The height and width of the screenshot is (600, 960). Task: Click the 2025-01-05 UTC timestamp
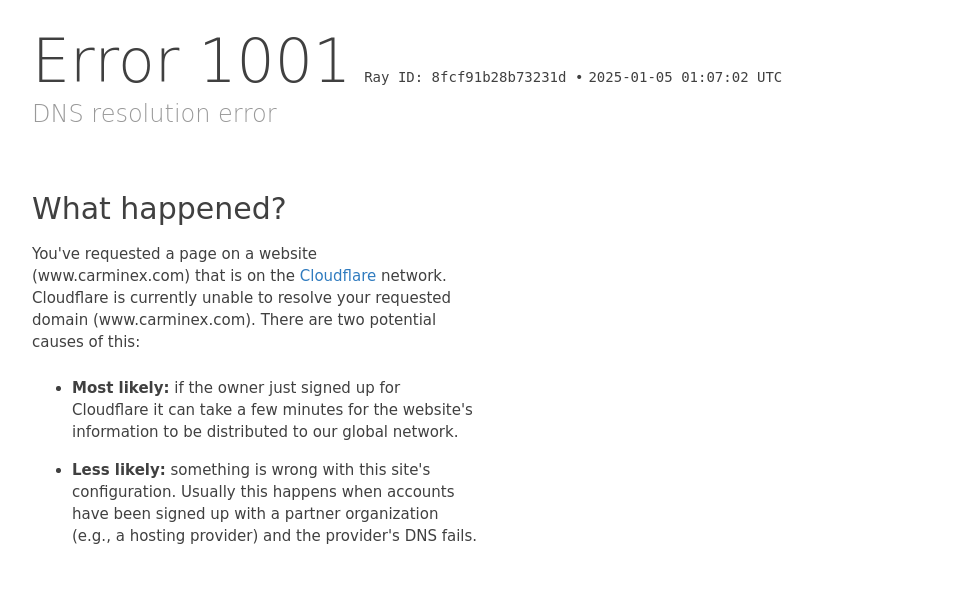click(x=684, y=78)
